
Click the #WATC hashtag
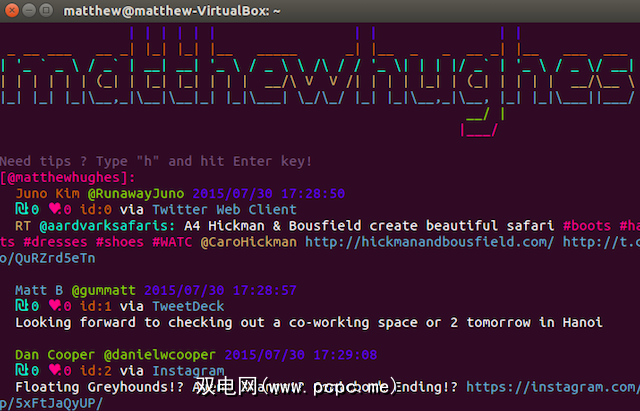[172, 242]
